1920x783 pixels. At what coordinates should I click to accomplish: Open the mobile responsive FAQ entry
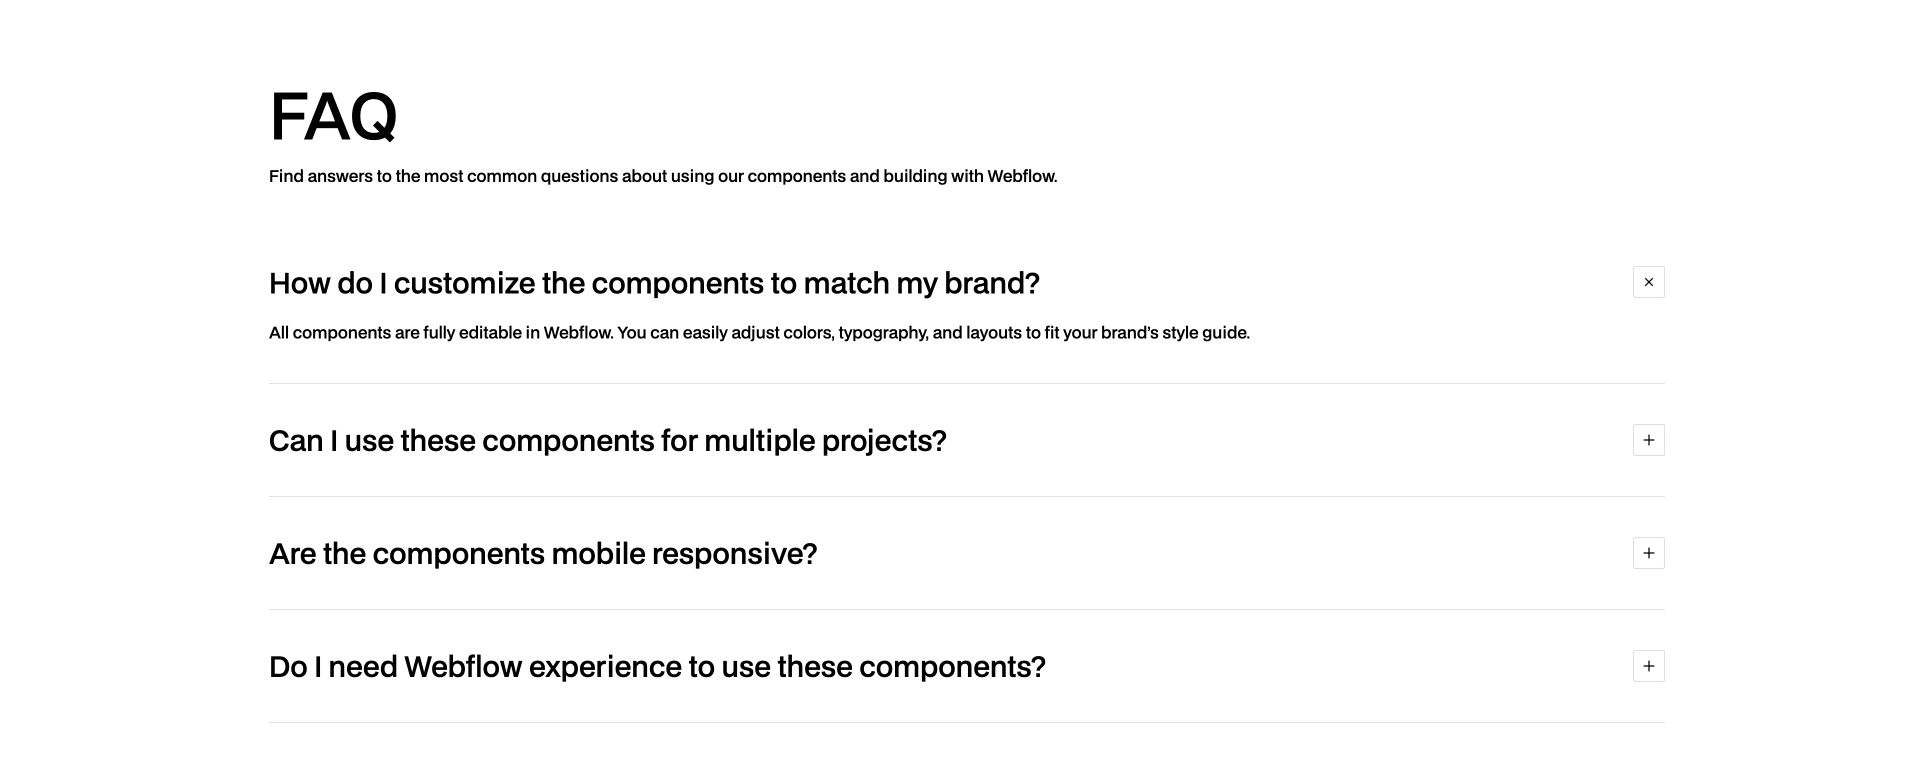point(542,553)
